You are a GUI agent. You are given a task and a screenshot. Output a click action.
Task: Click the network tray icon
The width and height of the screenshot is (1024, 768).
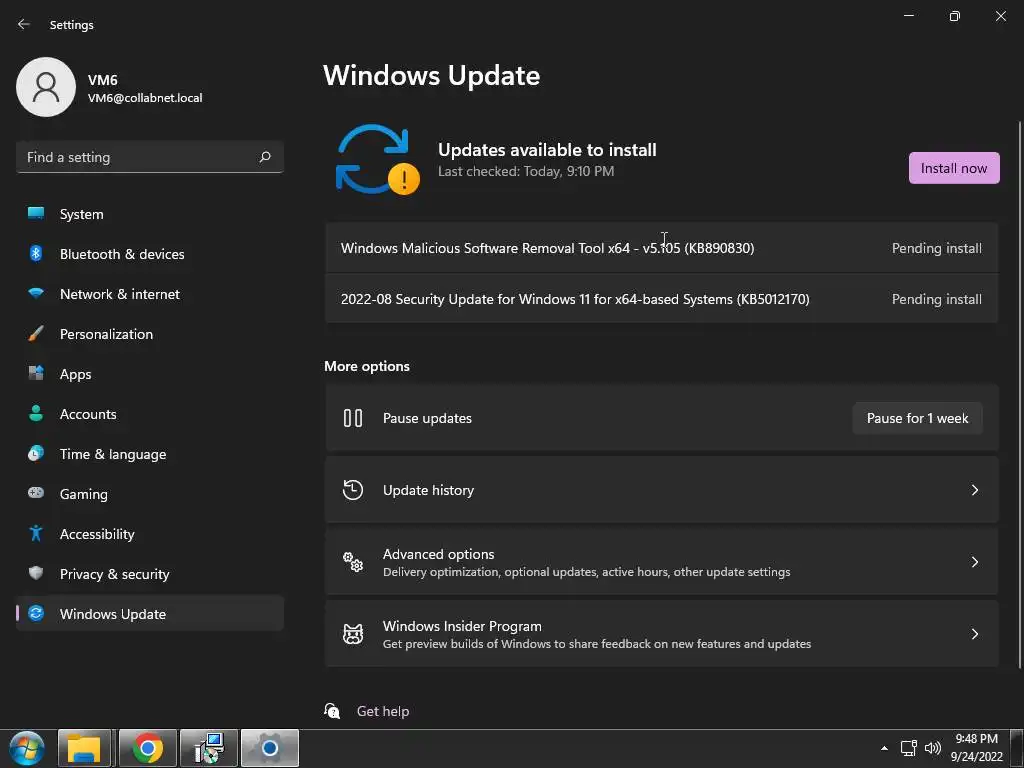(x=908, y=748)
